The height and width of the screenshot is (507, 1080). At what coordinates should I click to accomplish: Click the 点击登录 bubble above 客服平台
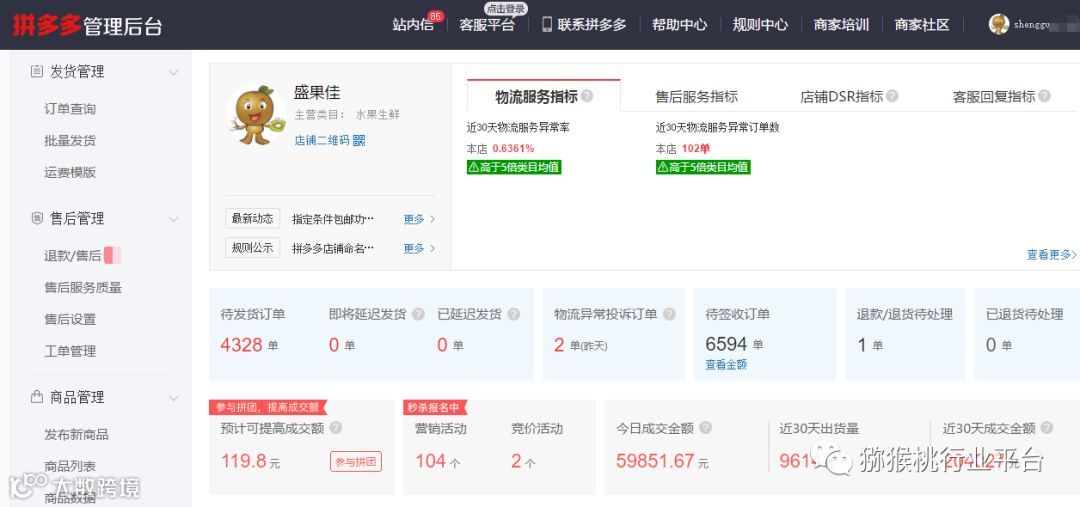pos(506,8)
